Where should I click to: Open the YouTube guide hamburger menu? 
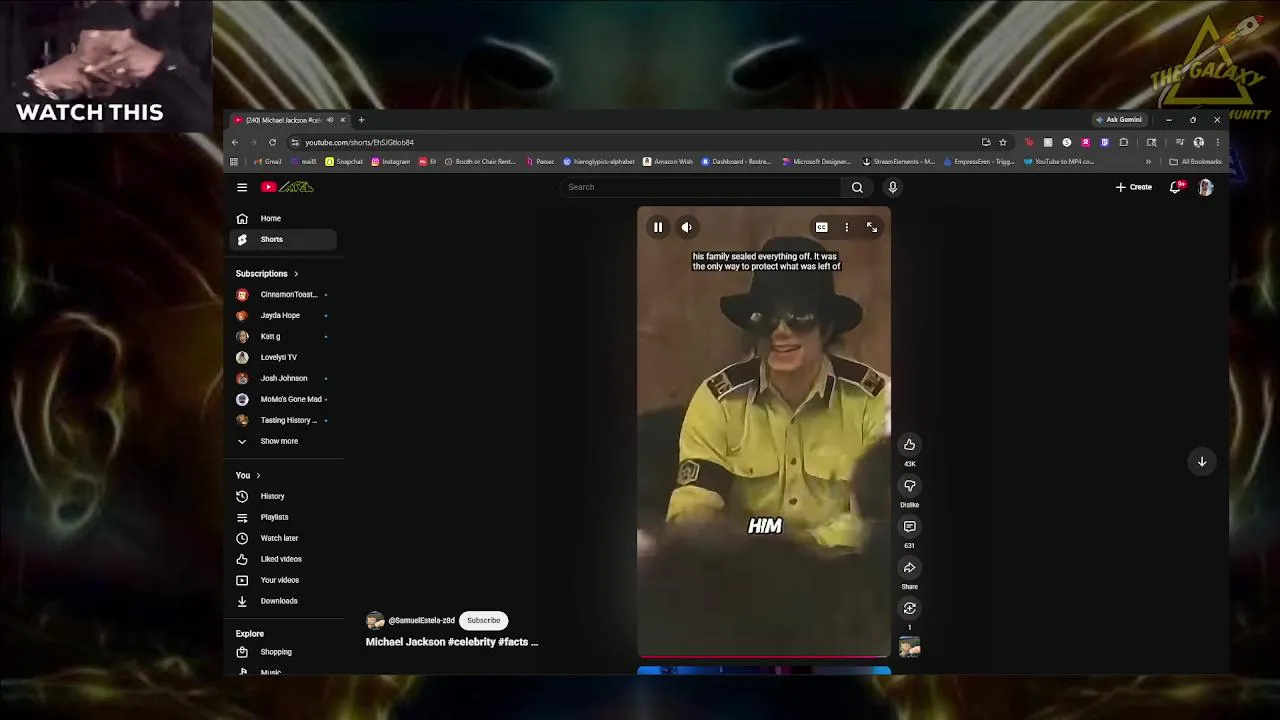(242, 187)
